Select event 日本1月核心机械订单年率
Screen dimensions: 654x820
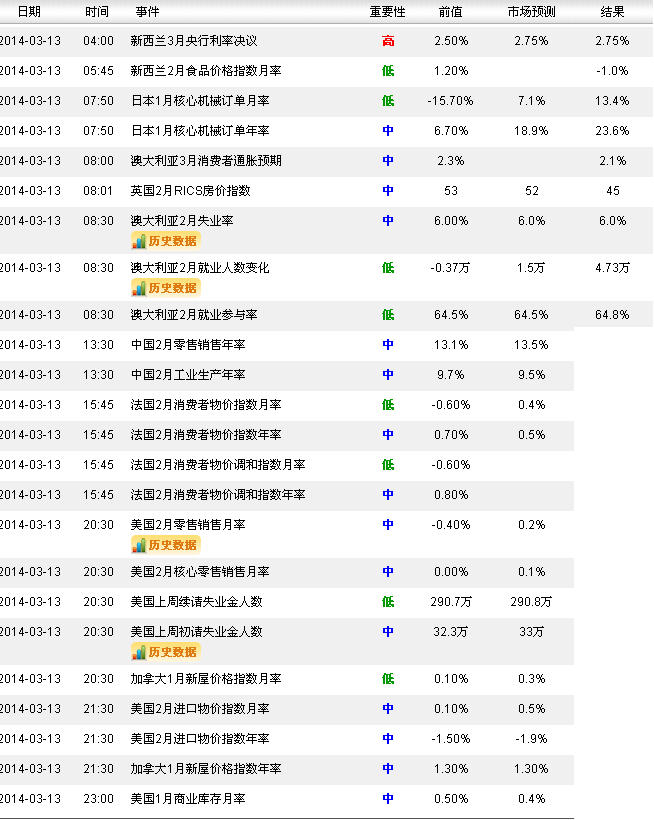click(x=200, y=131)
